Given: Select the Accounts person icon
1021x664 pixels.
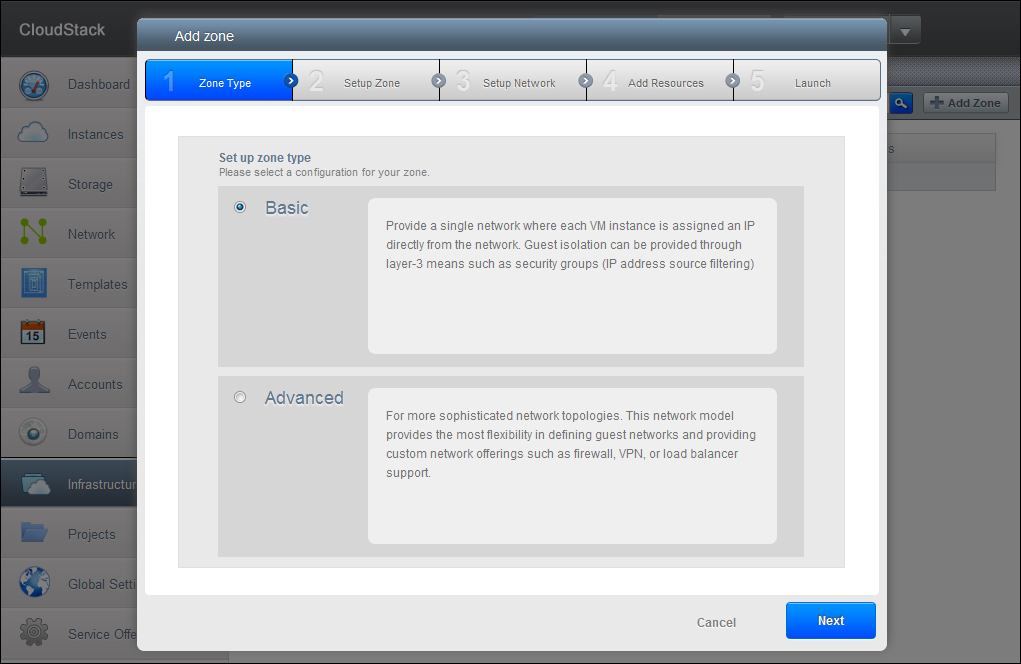Looking at the screenshot, I should click(x=34, y=384).
